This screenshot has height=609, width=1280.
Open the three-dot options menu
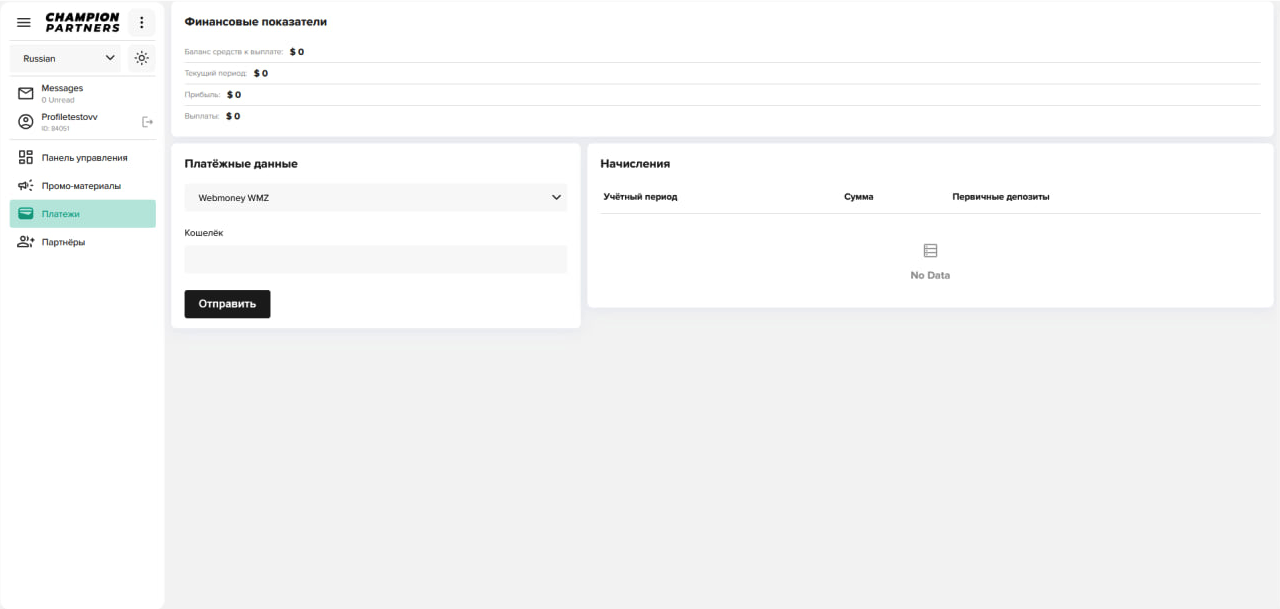tap(142, 22)
